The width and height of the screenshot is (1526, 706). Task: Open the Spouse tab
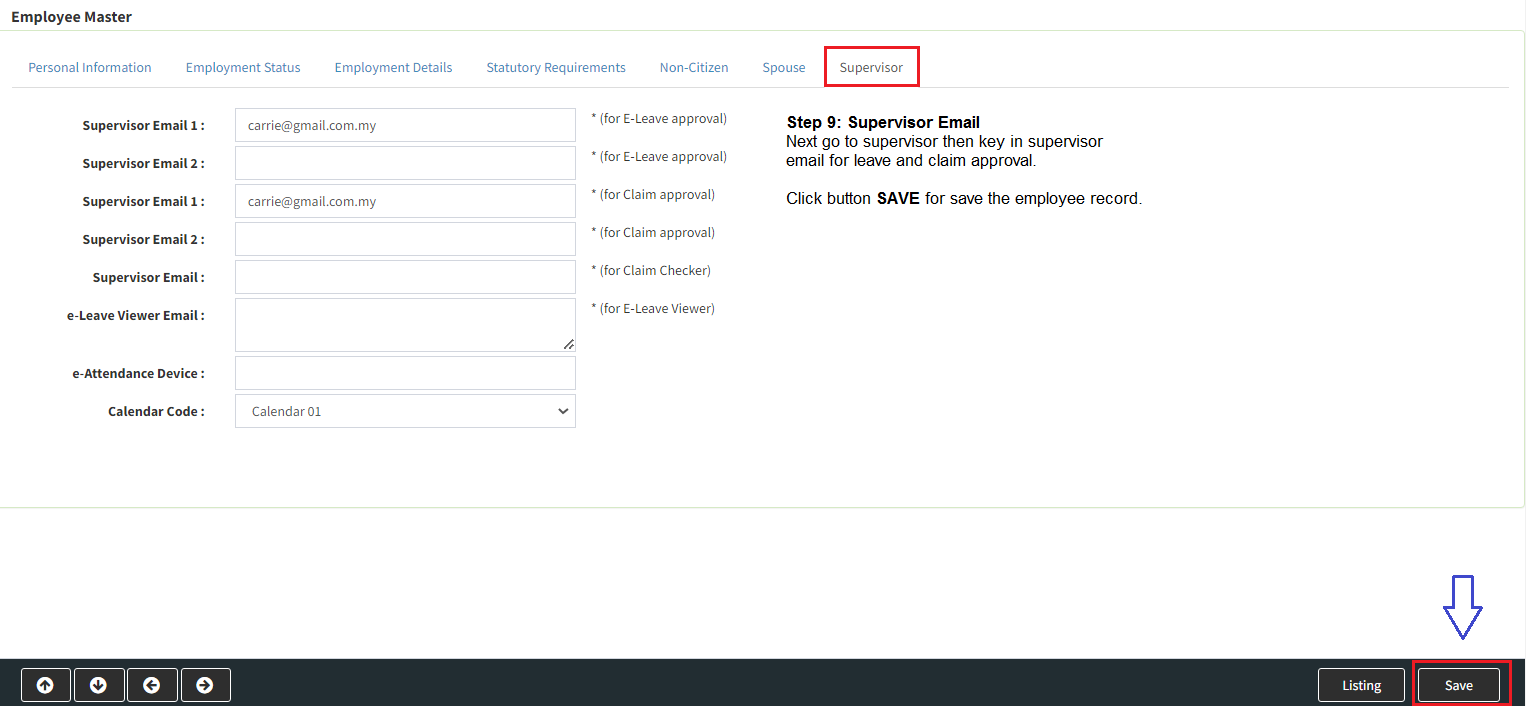(784, 67)
